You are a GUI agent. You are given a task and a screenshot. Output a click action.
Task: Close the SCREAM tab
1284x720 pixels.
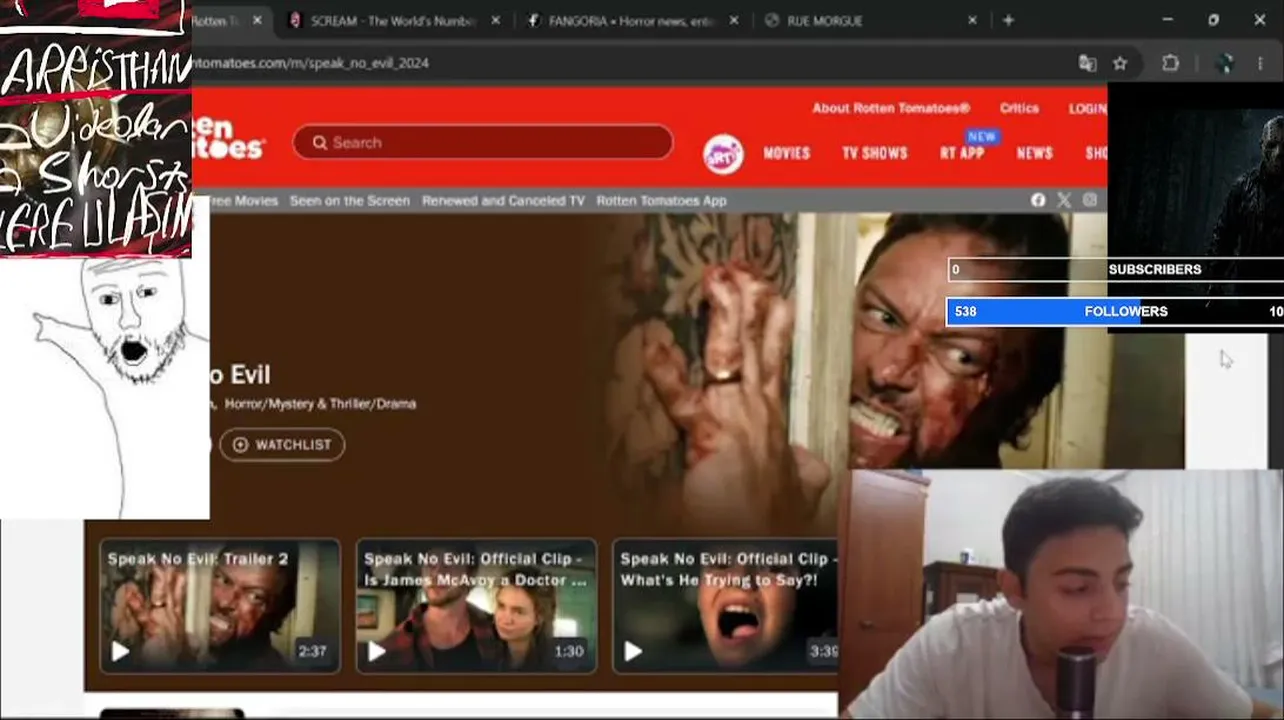[x=495, y=20]
